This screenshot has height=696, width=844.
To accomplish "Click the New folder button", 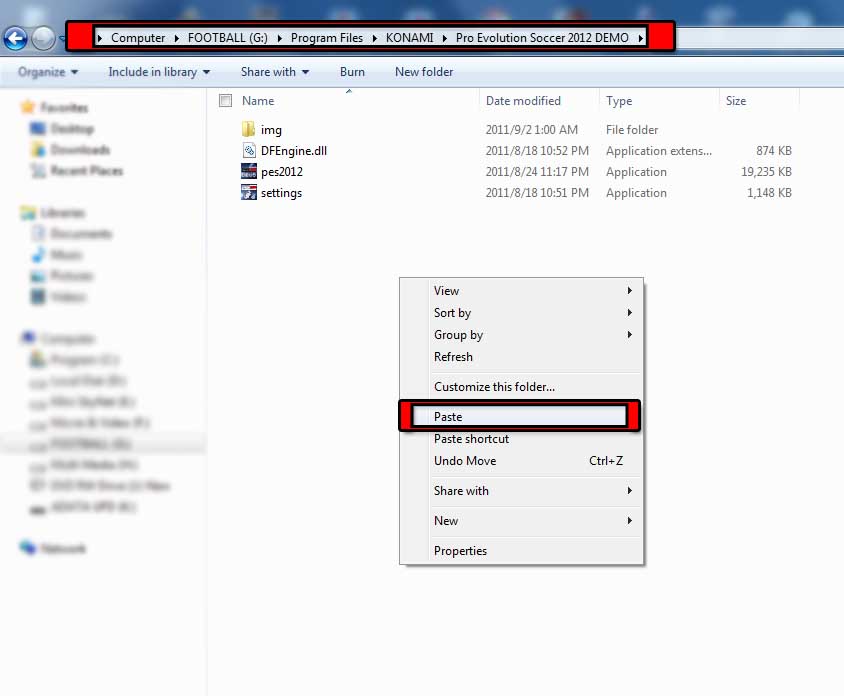I will 424,72.
